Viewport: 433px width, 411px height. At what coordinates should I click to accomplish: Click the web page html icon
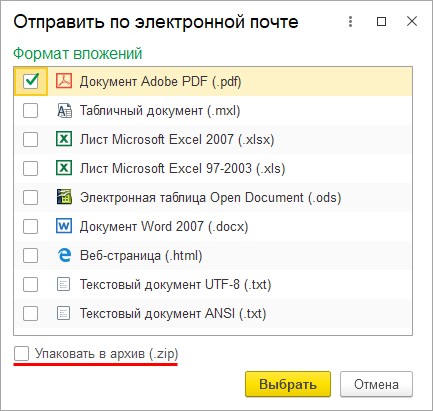64,256
